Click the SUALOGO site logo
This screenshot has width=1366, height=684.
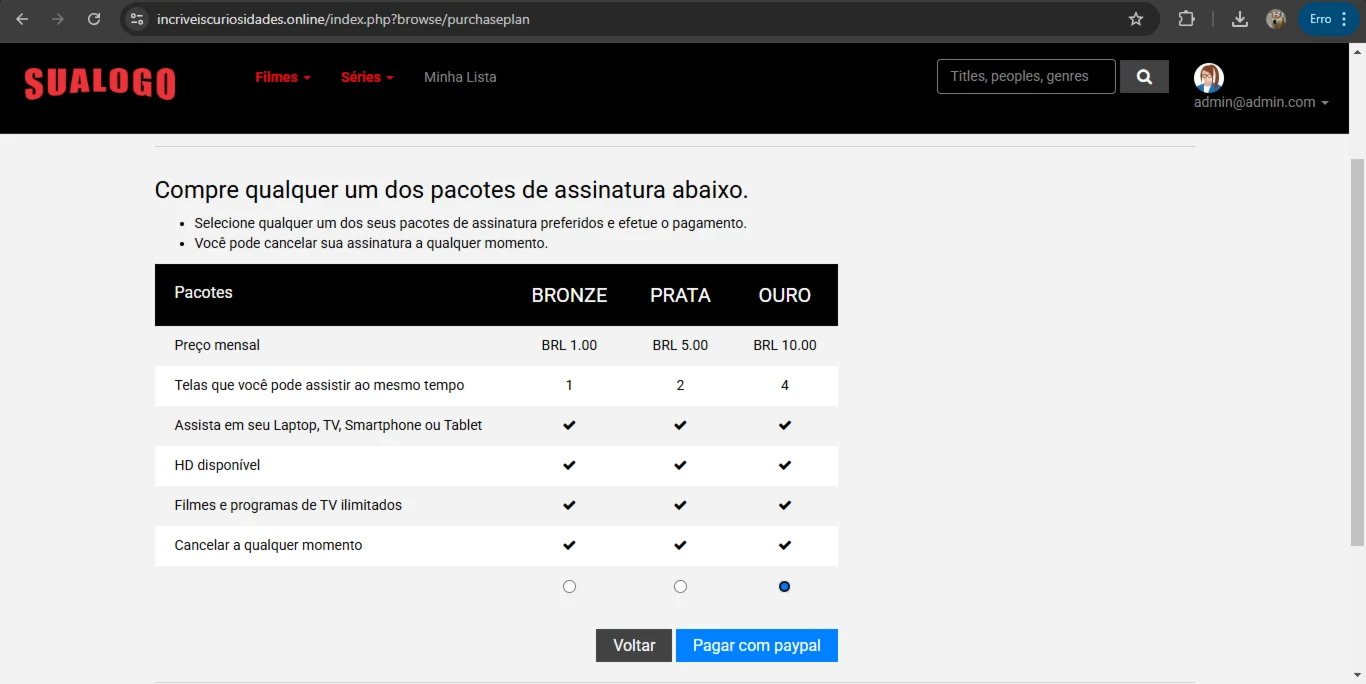pyautogui.click(x=100, y=84)
